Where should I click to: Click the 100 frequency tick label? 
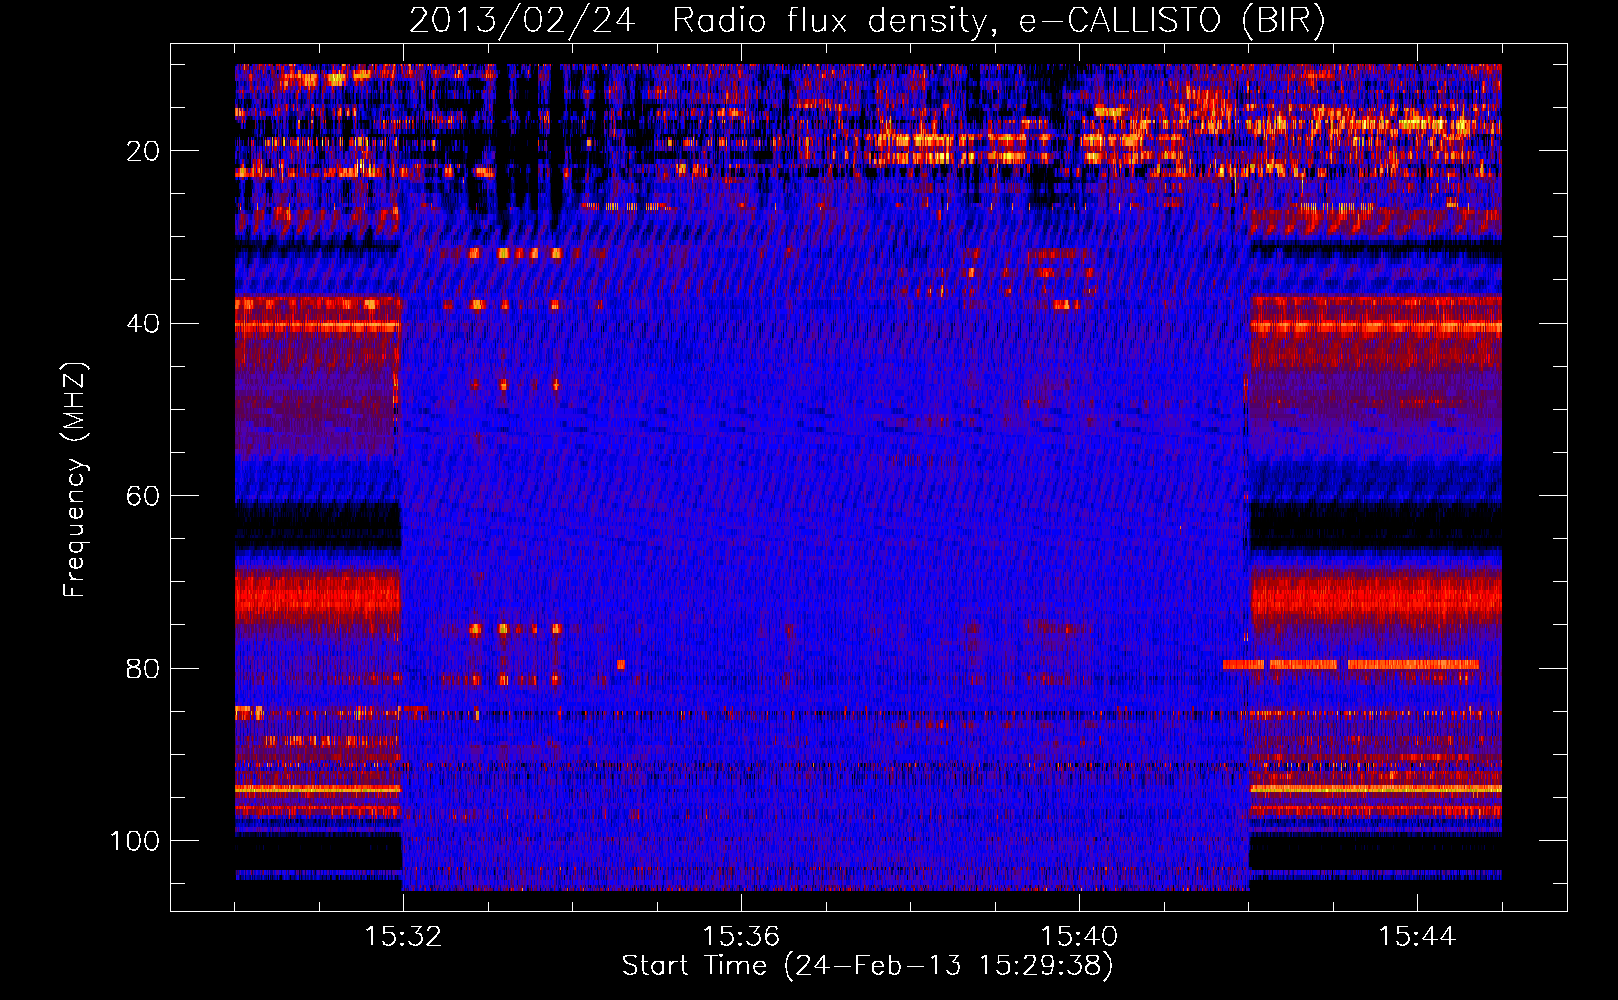[135, 841]
